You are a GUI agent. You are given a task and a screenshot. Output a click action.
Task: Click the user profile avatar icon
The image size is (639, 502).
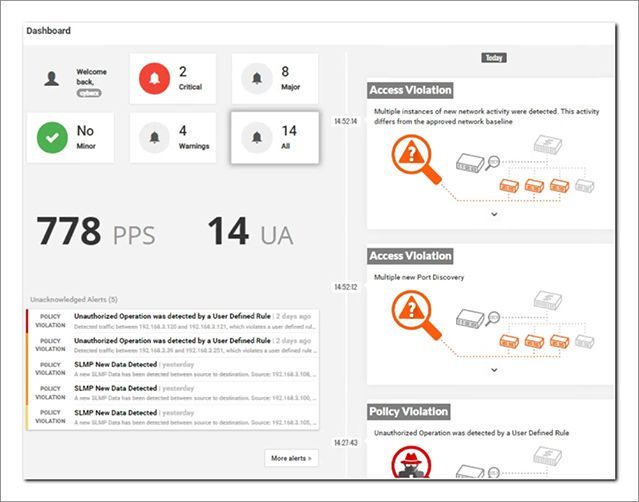51,79
